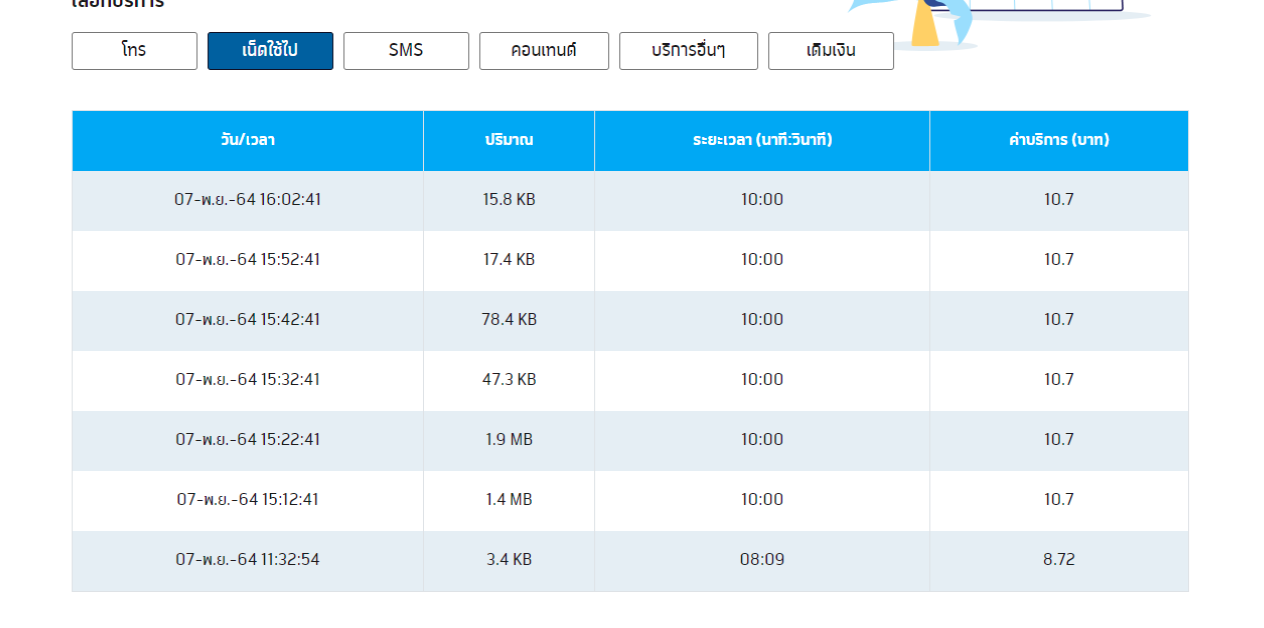Image resolution: width=1264 pixels, height=628 pixels.
Task: Click the ค่าบริการ (บาท) column header
Action: (1059, 140)
